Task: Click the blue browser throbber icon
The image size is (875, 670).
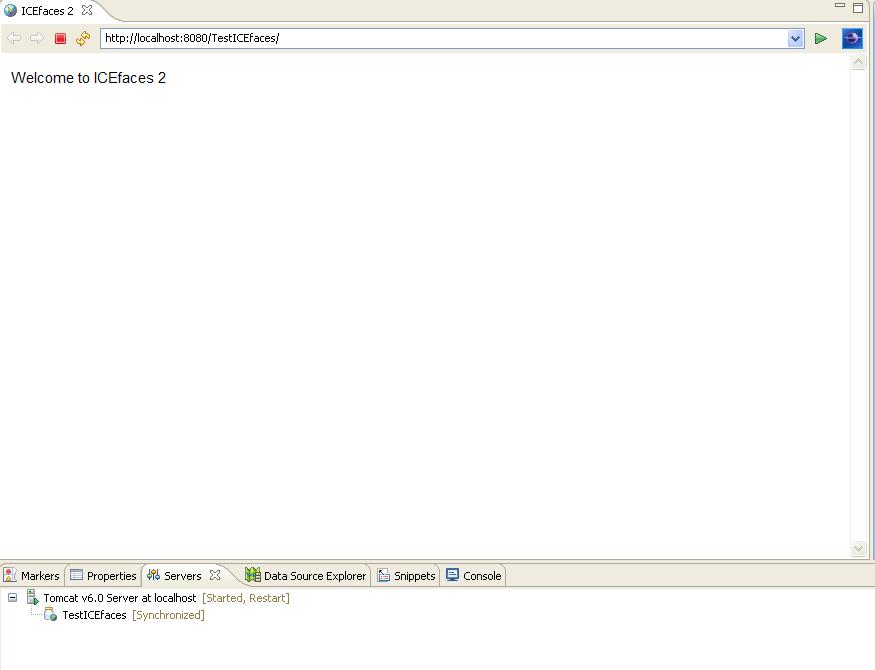Action: pyautogui.click(x=852, y=38)
